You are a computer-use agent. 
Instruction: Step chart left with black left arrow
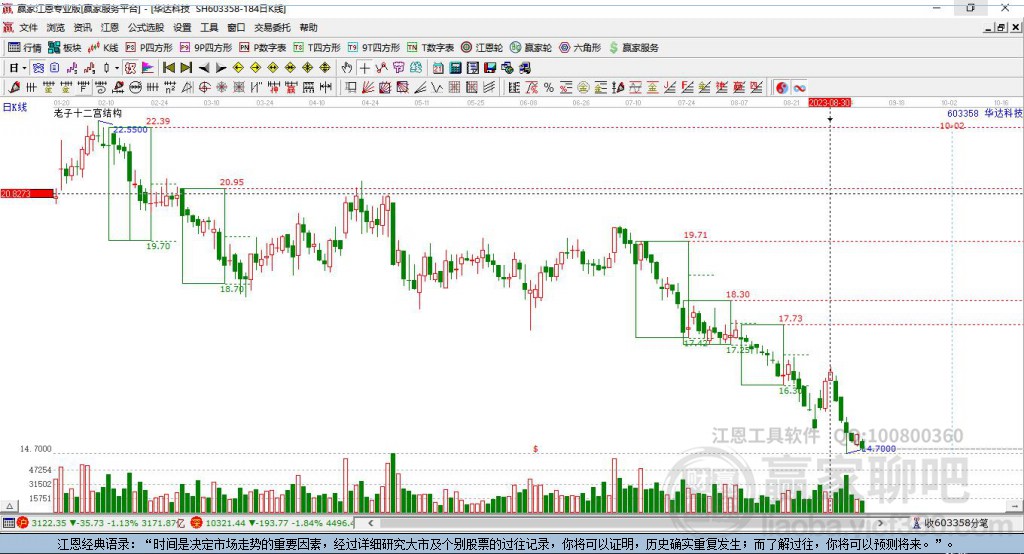point(204,68)
